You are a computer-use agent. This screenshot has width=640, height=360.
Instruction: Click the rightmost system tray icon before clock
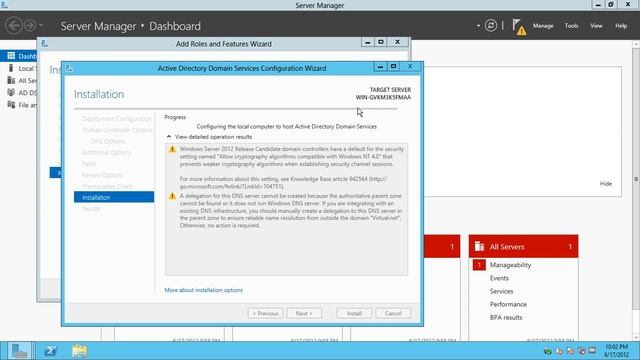point(592,351)
